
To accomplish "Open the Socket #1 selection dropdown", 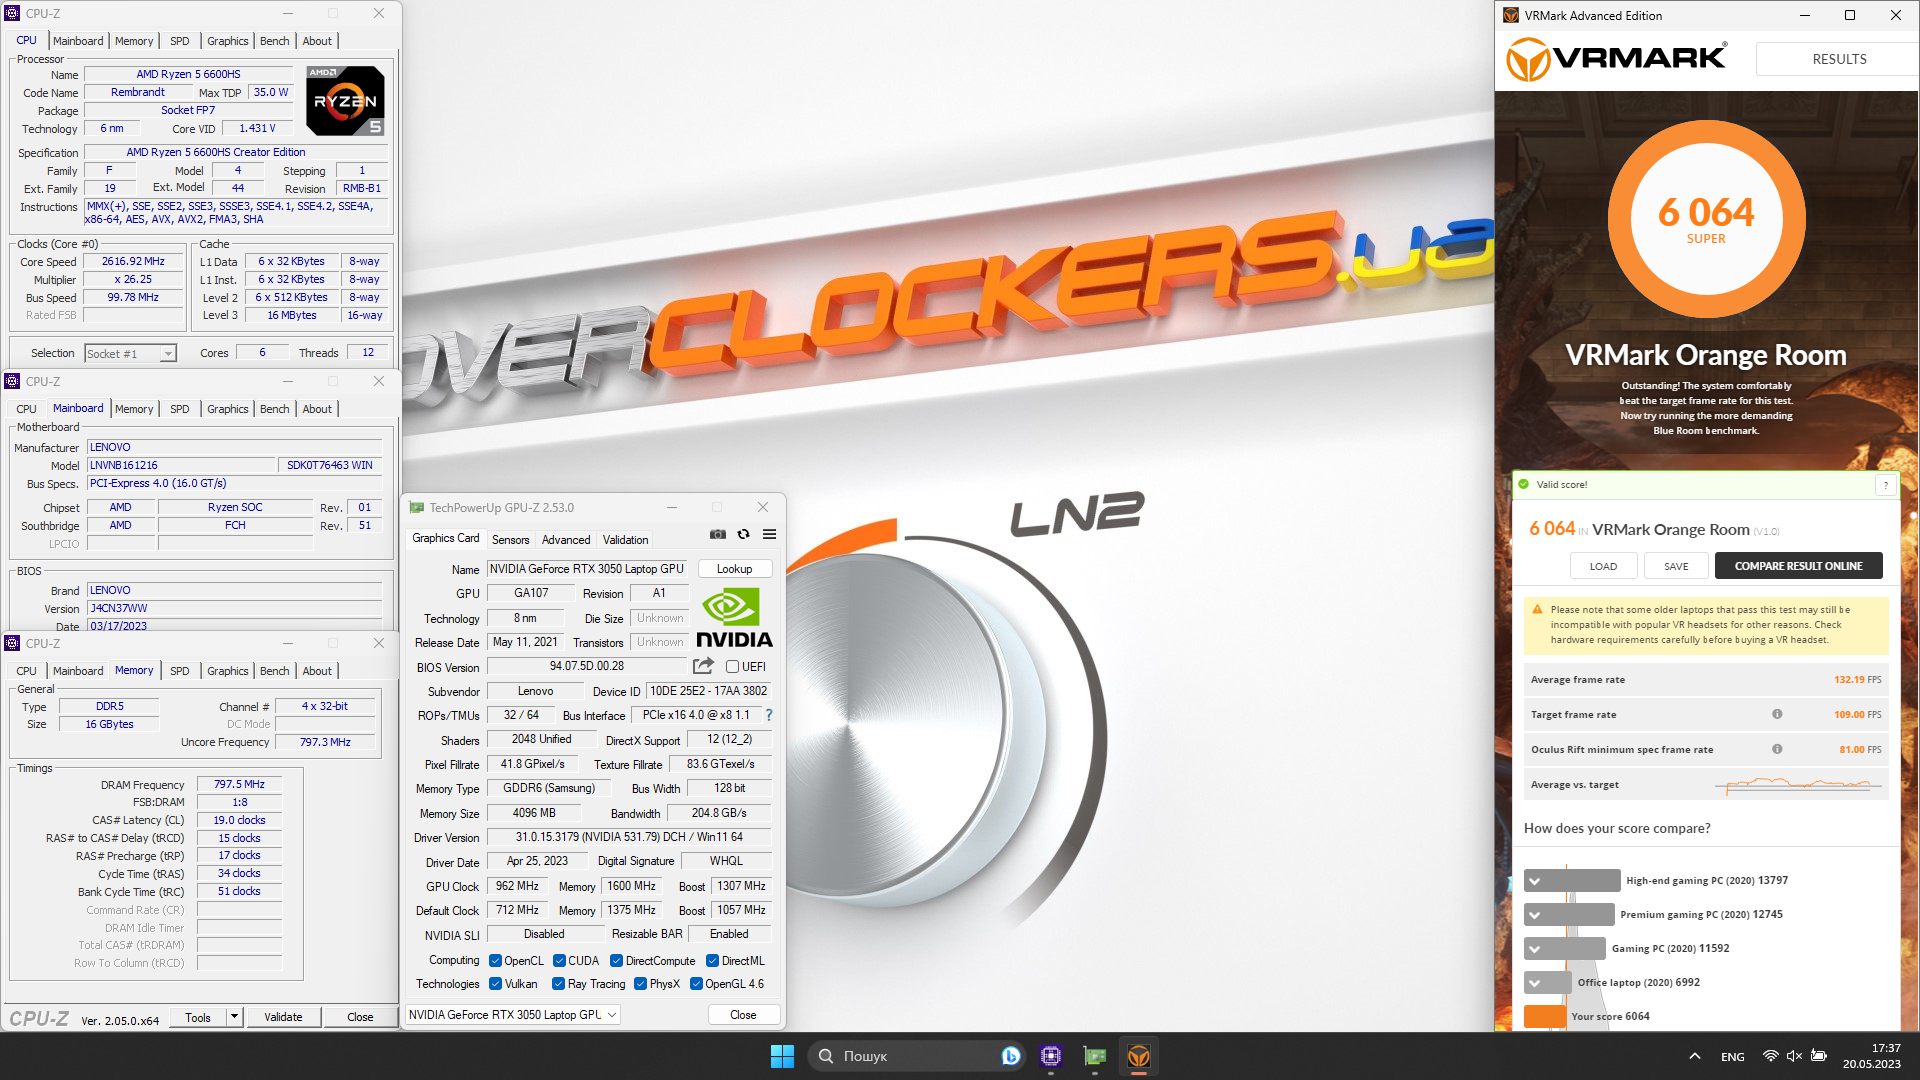I will [130, 353].
